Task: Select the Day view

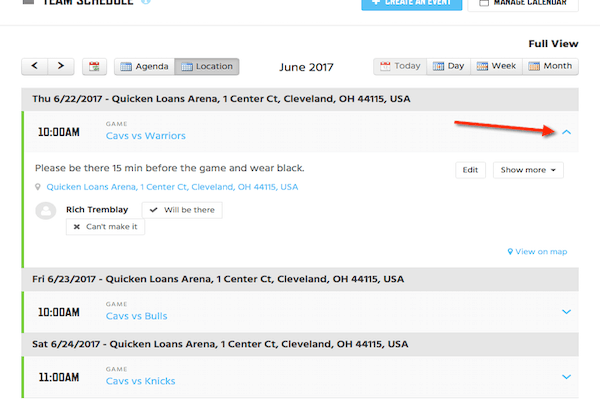Action: [x=448, y=67]
